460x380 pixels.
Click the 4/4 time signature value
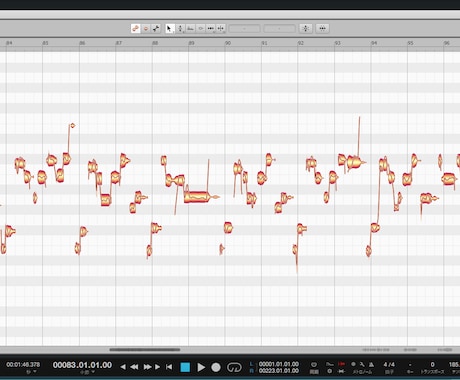[389, 364]
